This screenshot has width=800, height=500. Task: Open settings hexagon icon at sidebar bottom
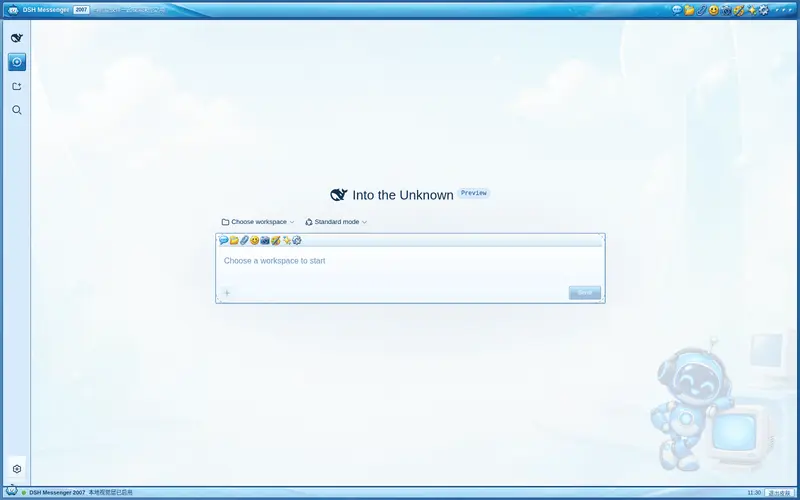pos(17,469)
